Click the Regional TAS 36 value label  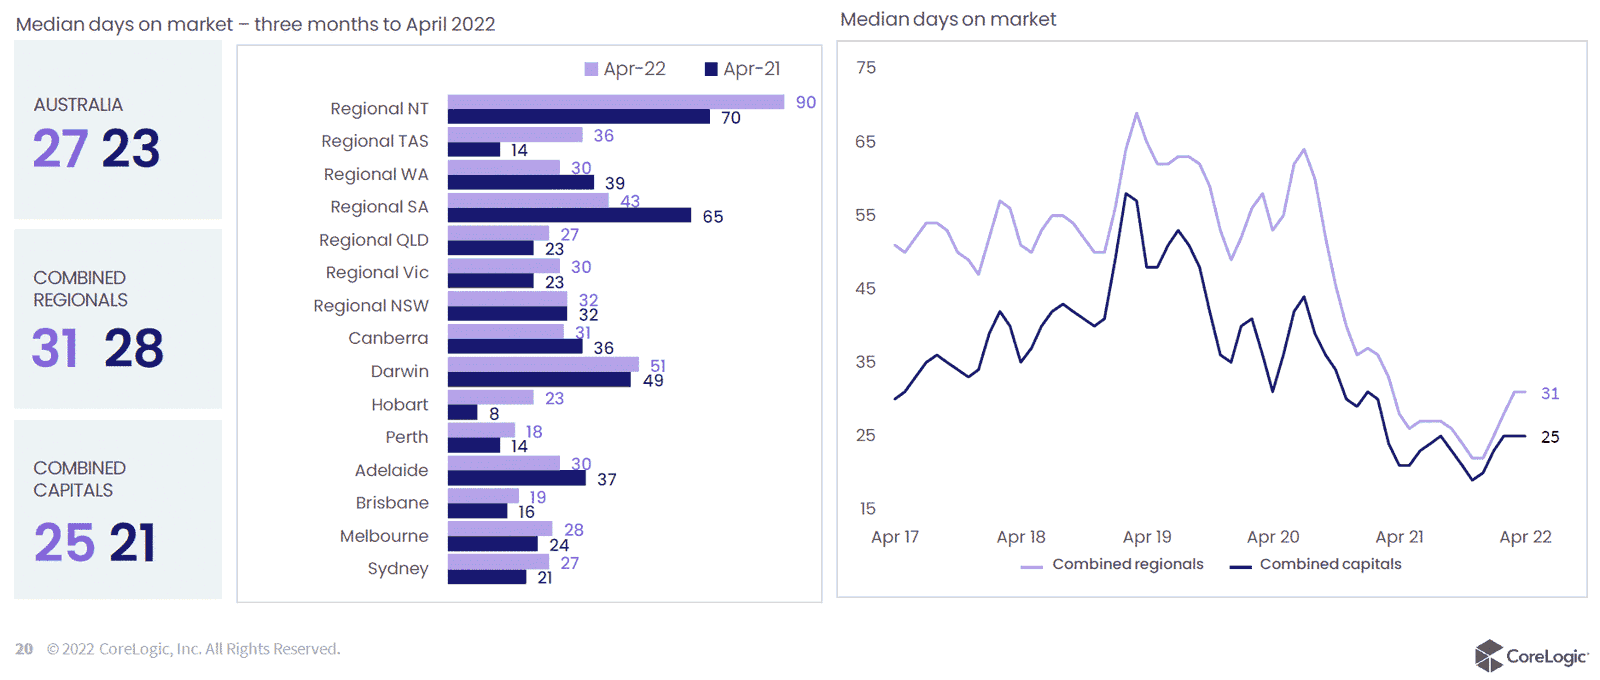pos(604,136)
